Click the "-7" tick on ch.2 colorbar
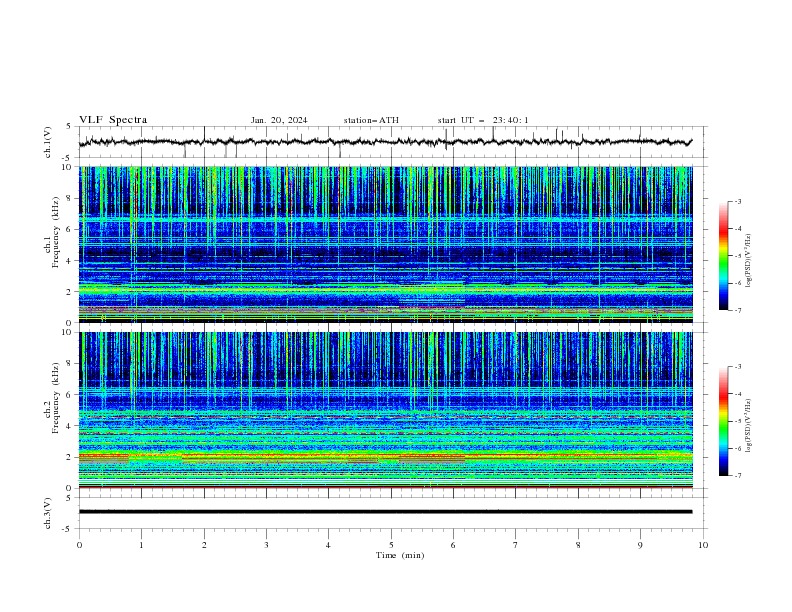Viewport: 792px width, 612px height. point(737,475)
